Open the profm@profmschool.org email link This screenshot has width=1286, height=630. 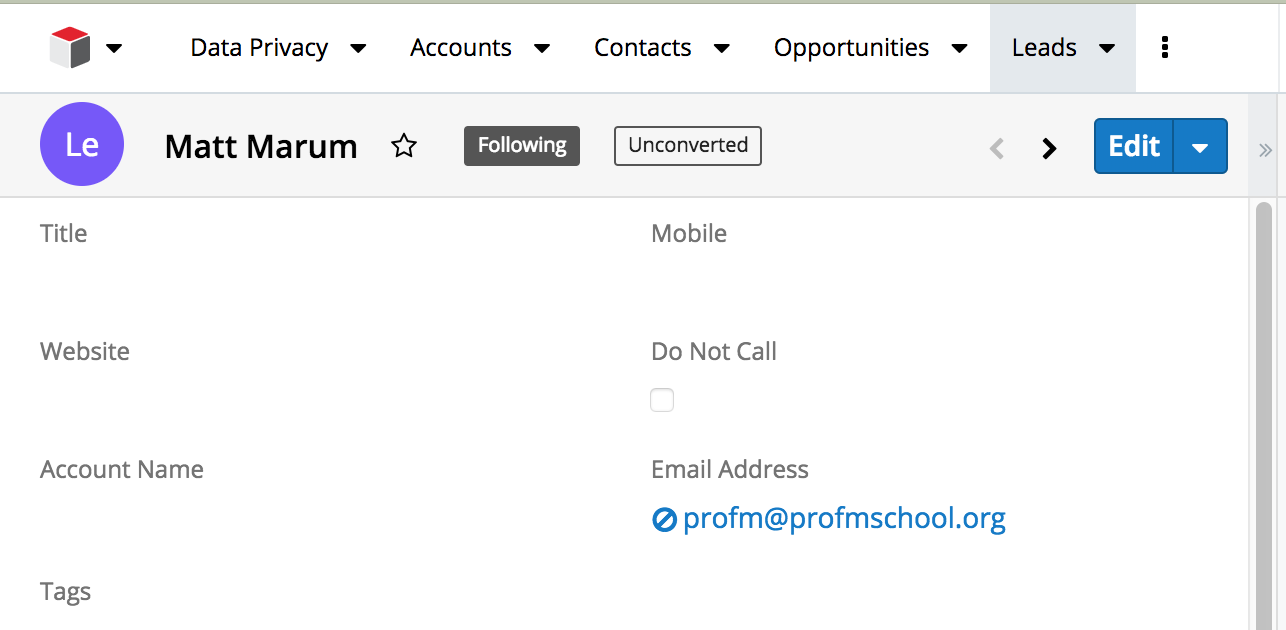coord(844,519)
